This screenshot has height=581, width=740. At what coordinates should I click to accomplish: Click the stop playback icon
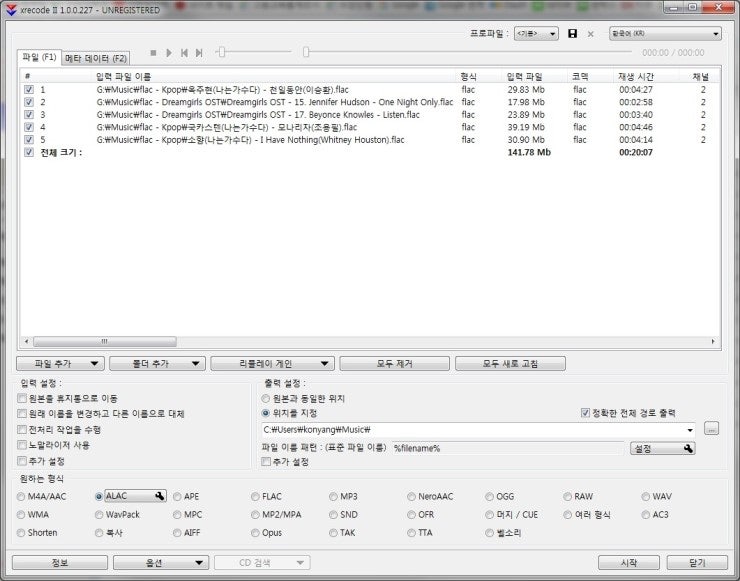click(x=153, y=53)
